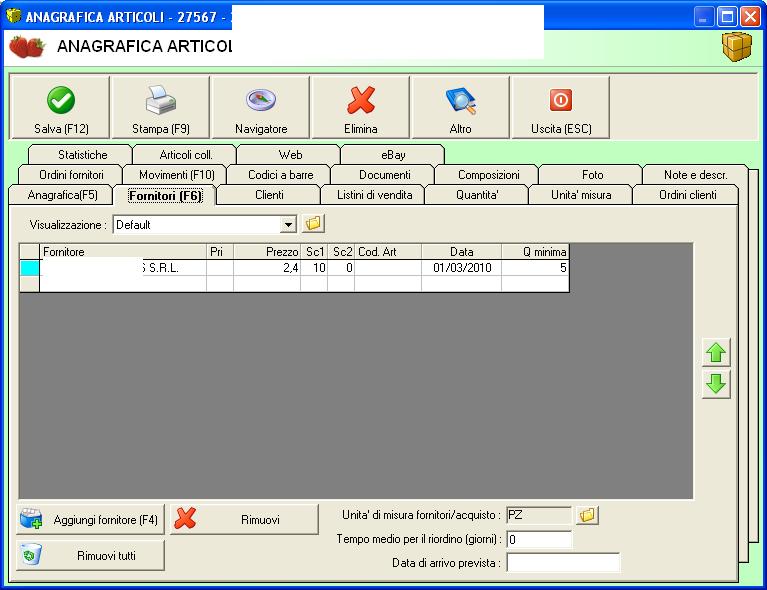Select the cyan row selector of the S.R.L. supplier
The width and height of the screenshot is (767, 590).
click(x=30, y=268)
